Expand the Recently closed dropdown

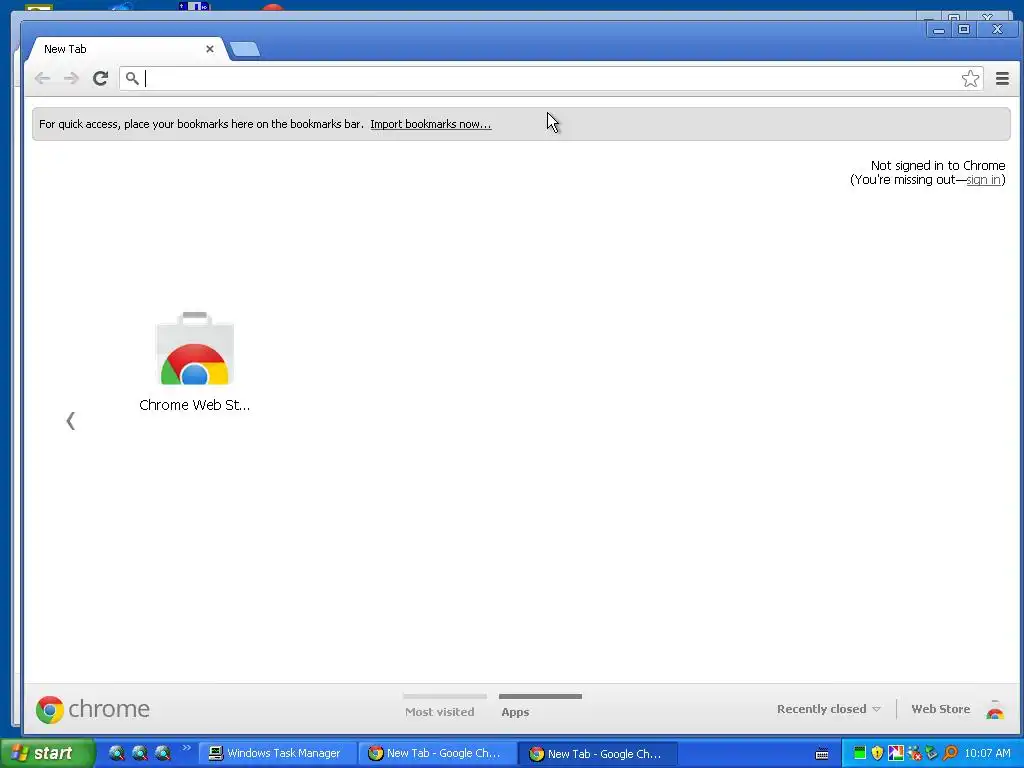tap(829, 709)
